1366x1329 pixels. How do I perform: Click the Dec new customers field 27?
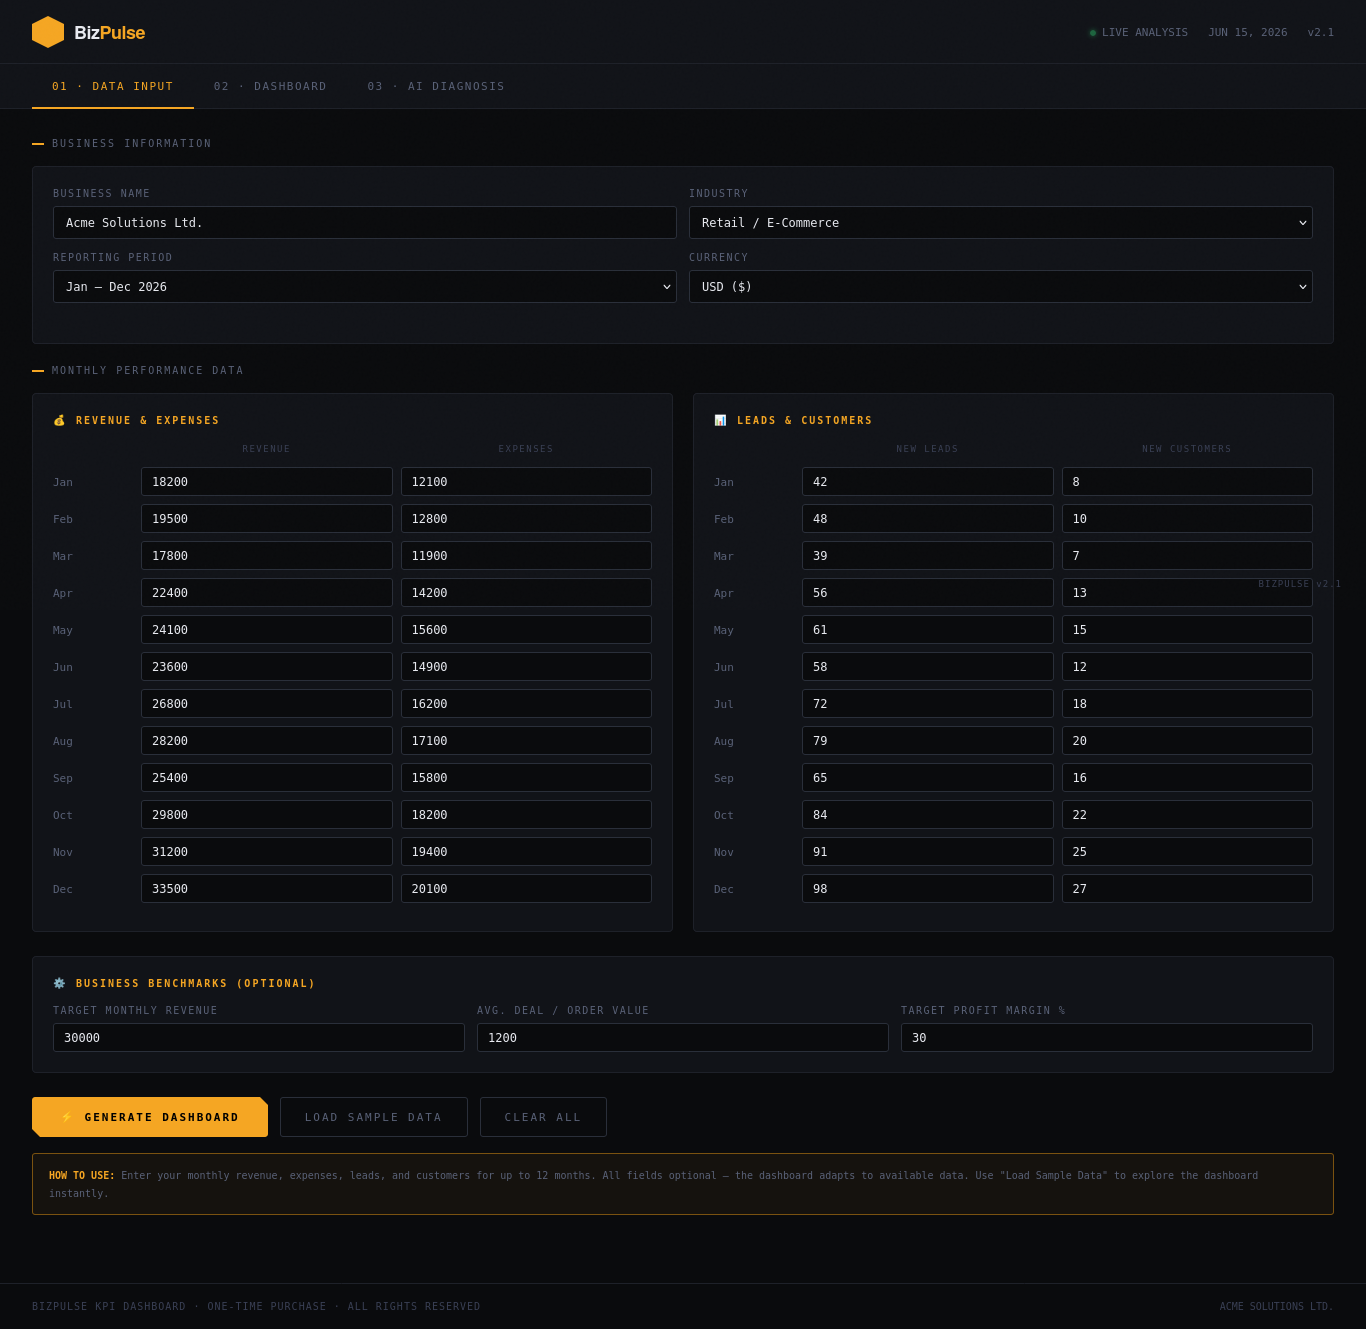(1187, 889)
